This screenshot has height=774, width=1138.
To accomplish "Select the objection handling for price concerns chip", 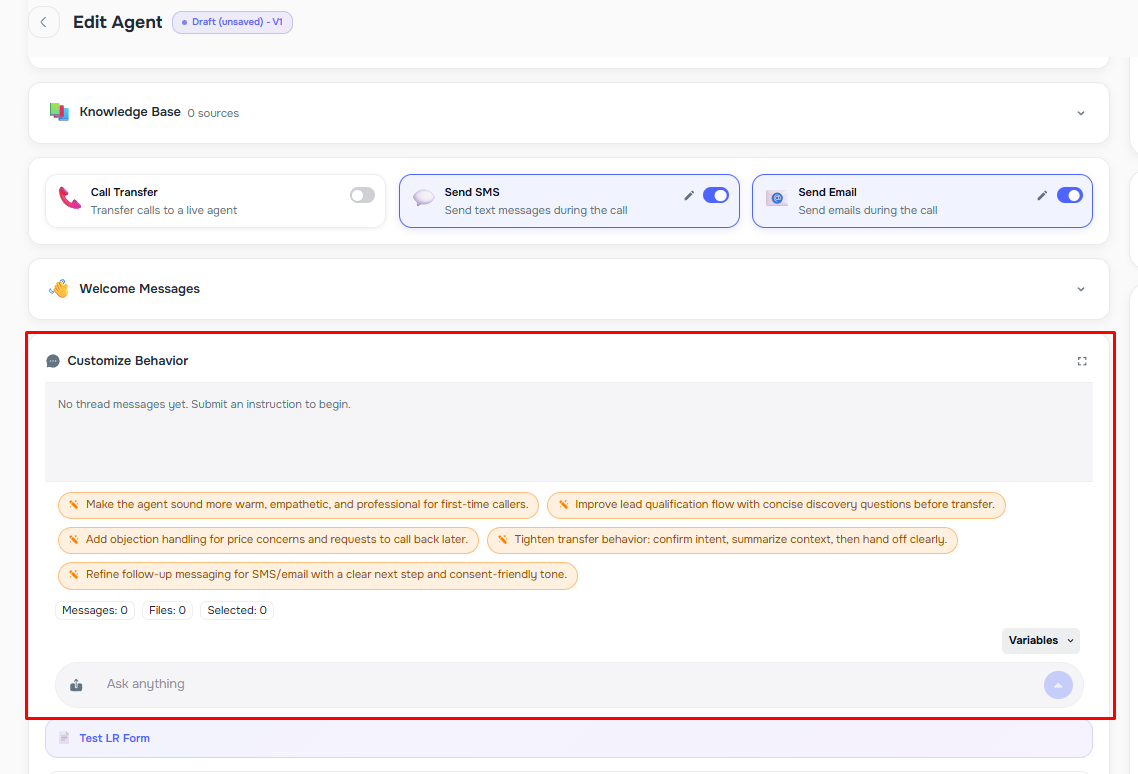I will 268,540.
